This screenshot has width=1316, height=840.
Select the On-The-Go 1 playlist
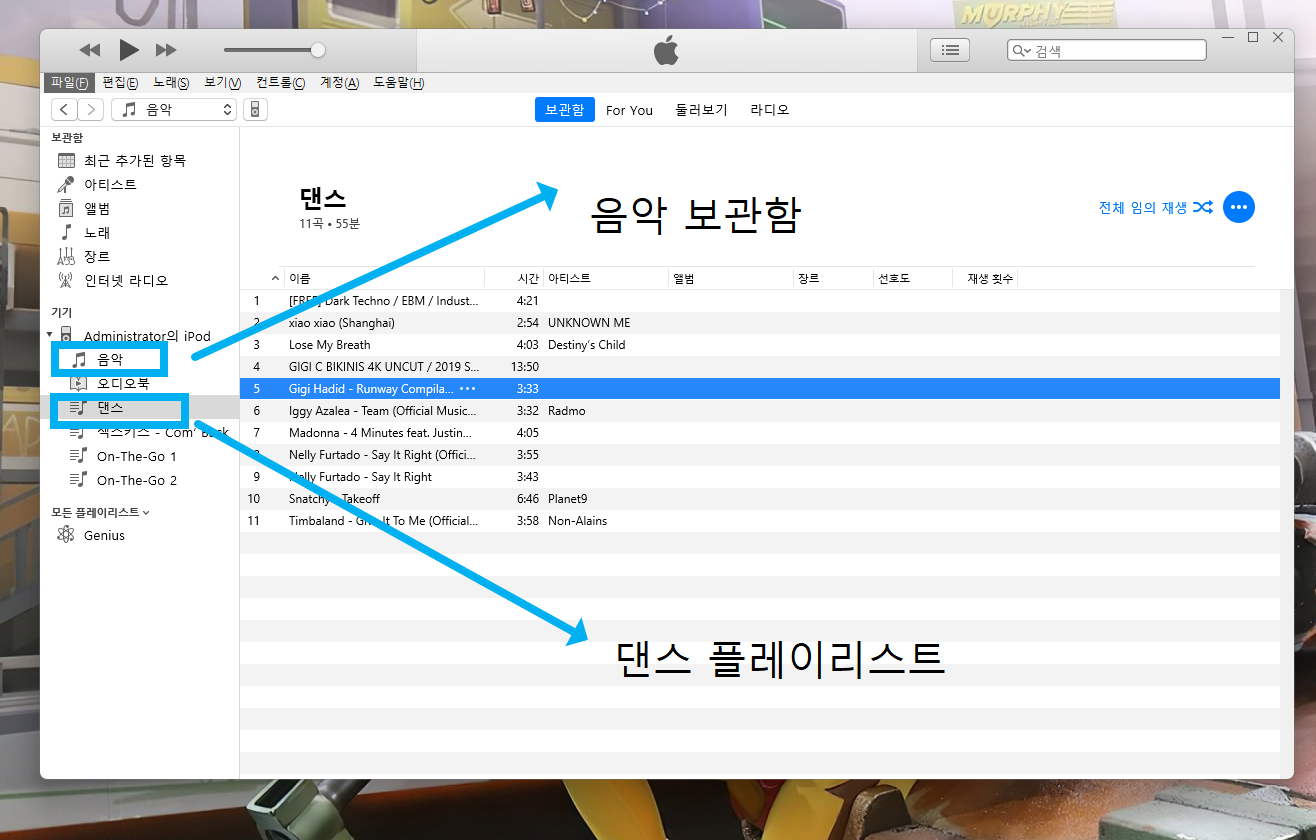point(139,456)
